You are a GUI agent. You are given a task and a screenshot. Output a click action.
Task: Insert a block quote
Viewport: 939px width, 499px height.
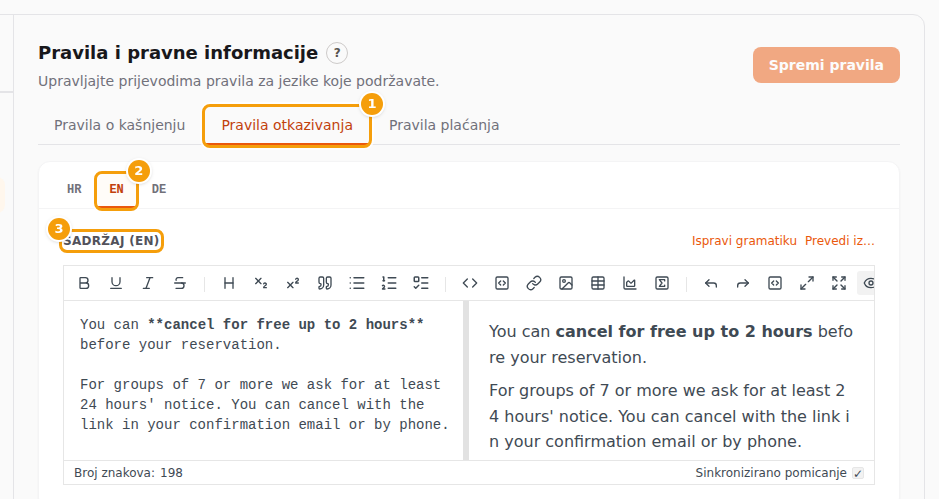pyautogui.click(x=325, y=283)
